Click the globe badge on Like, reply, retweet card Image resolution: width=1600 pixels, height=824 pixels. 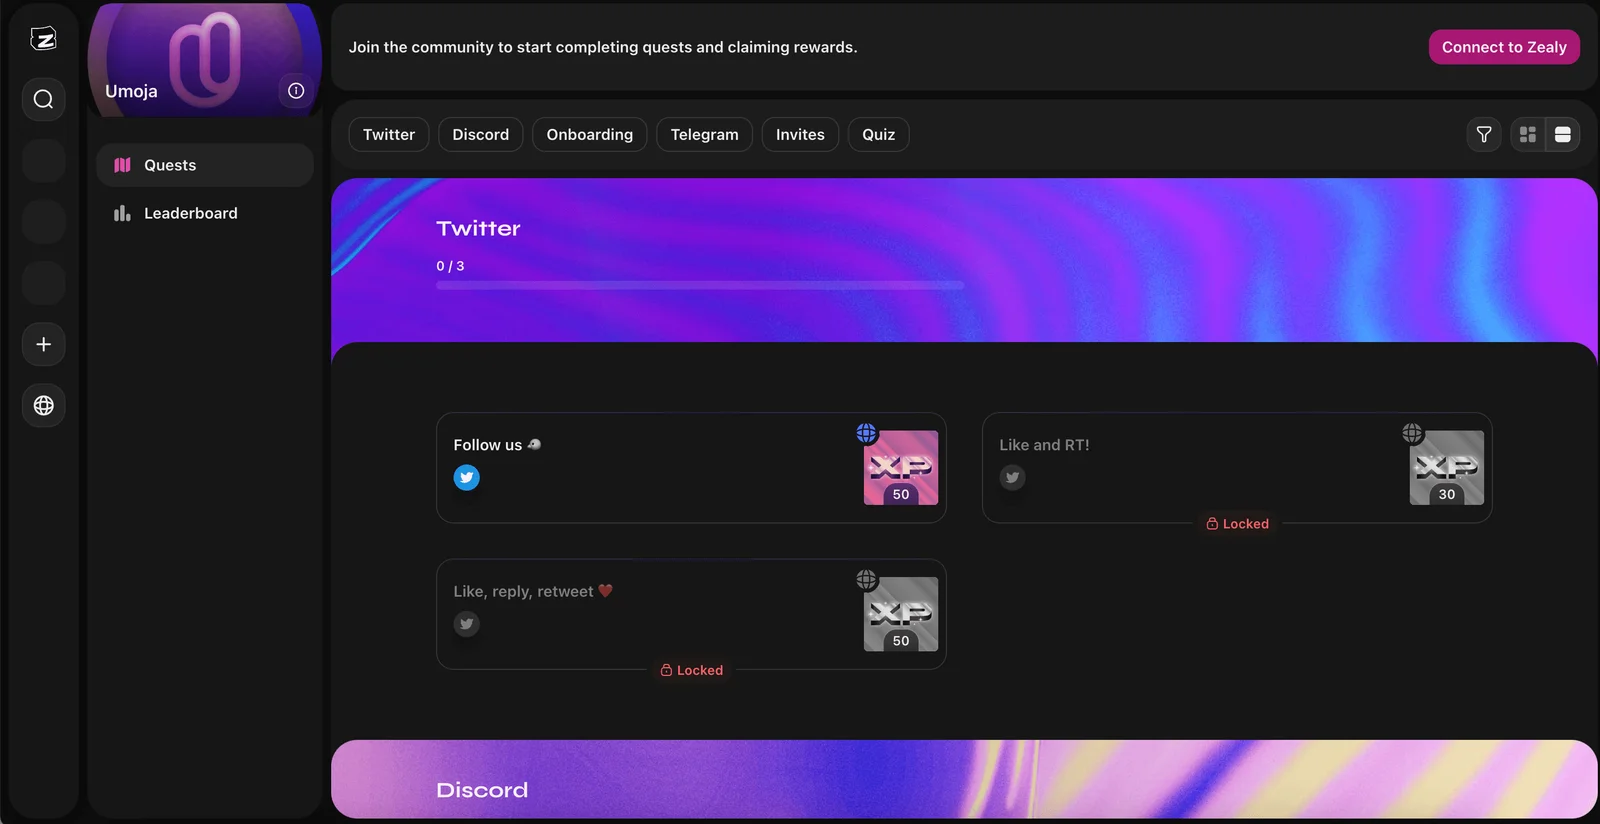tap(866, 579)
